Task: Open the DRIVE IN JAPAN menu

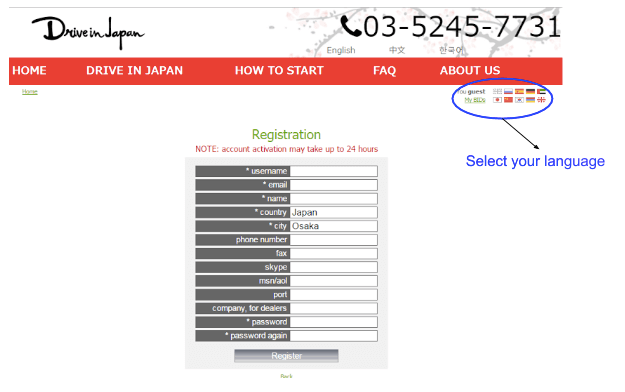Action: point(134,71)
